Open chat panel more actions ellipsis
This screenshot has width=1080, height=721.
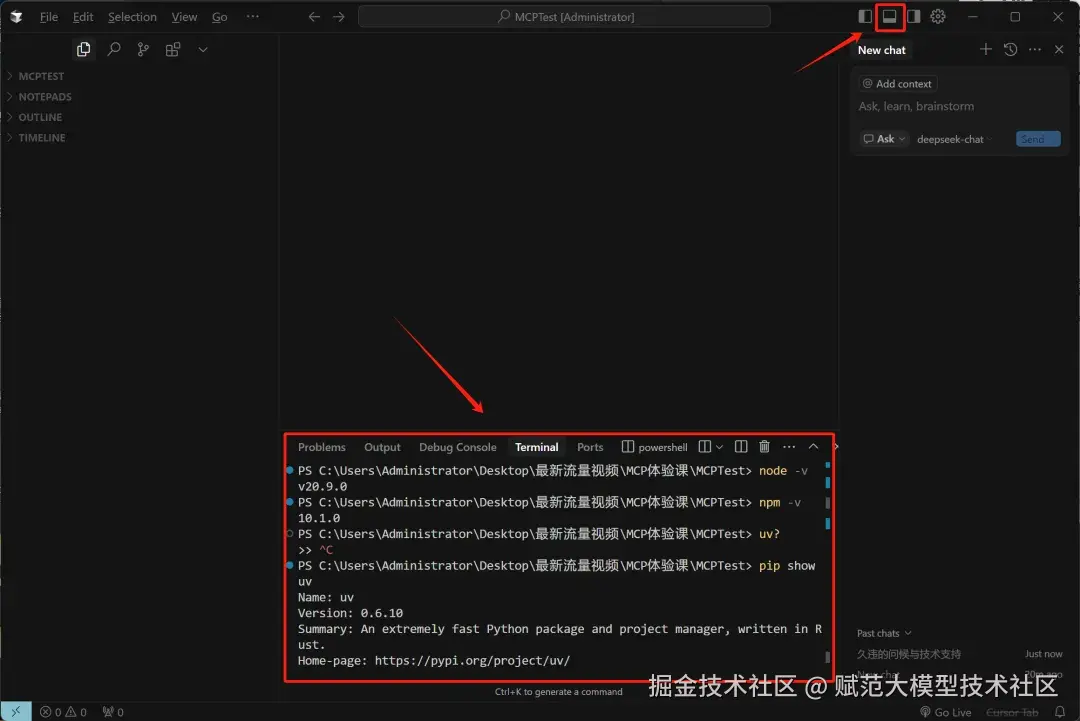(x=1035, y=50)
